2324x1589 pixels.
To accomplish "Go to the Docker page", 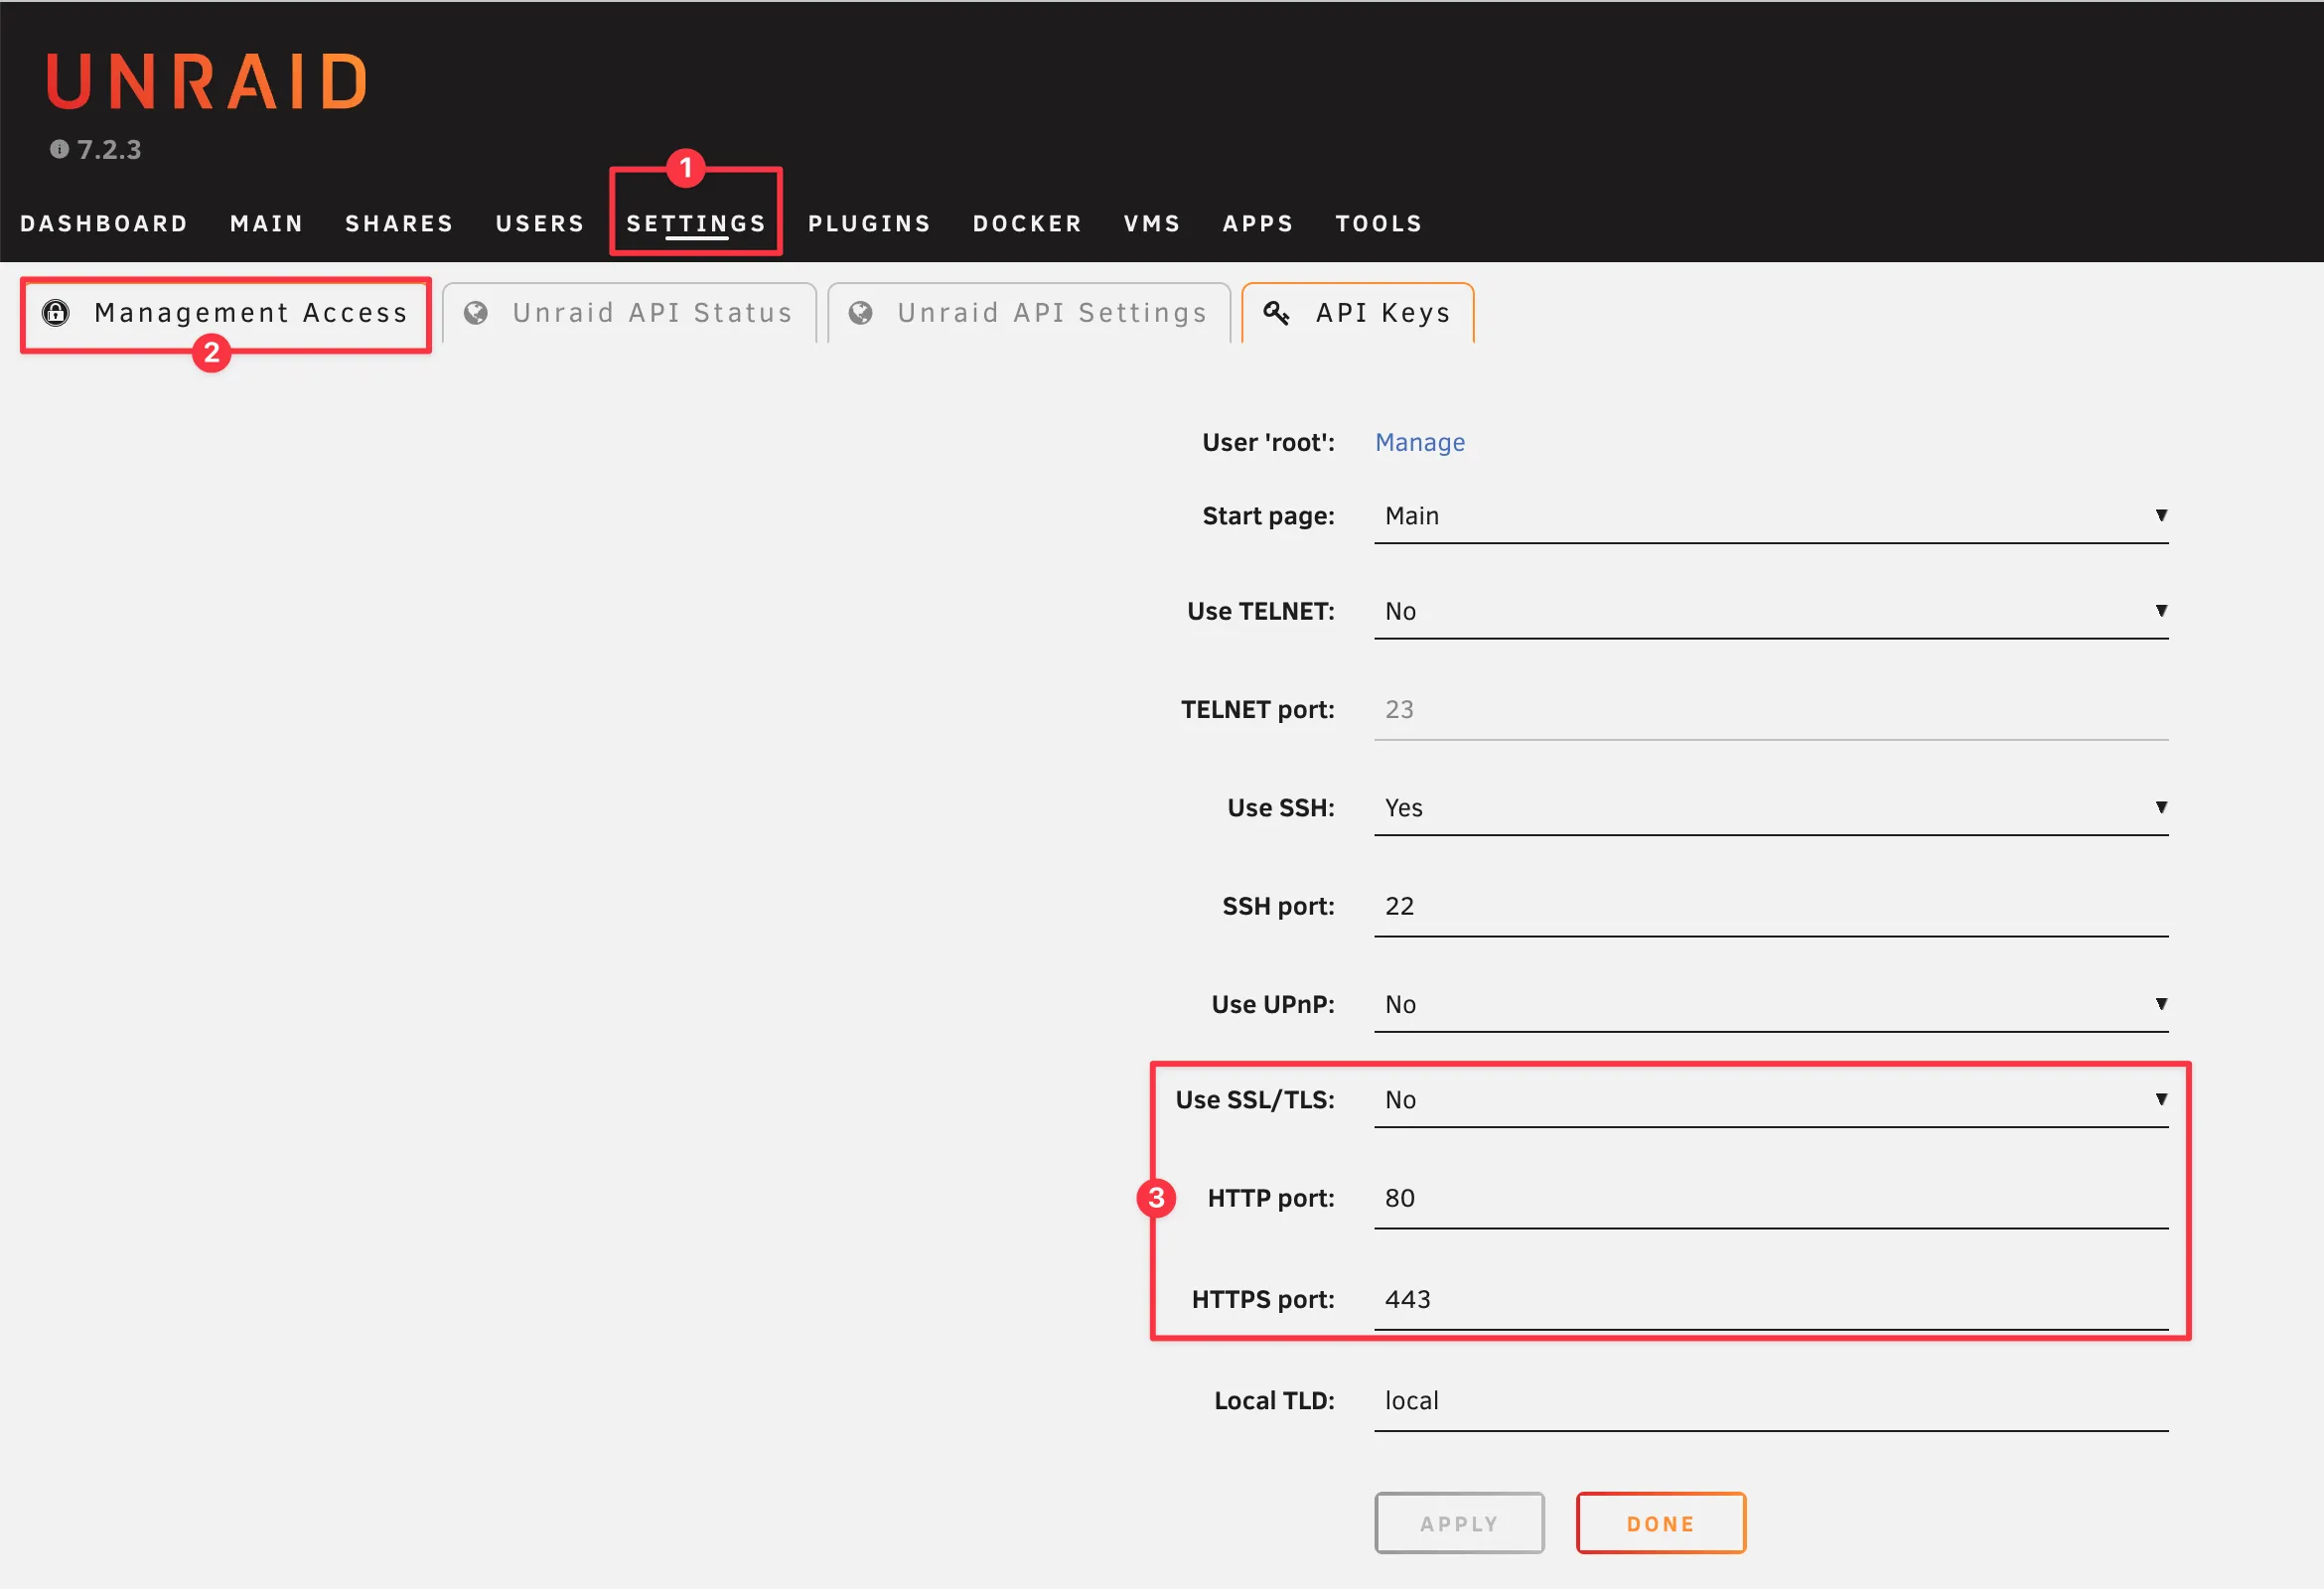I will pyautogui.click(x=1027, y=224).
